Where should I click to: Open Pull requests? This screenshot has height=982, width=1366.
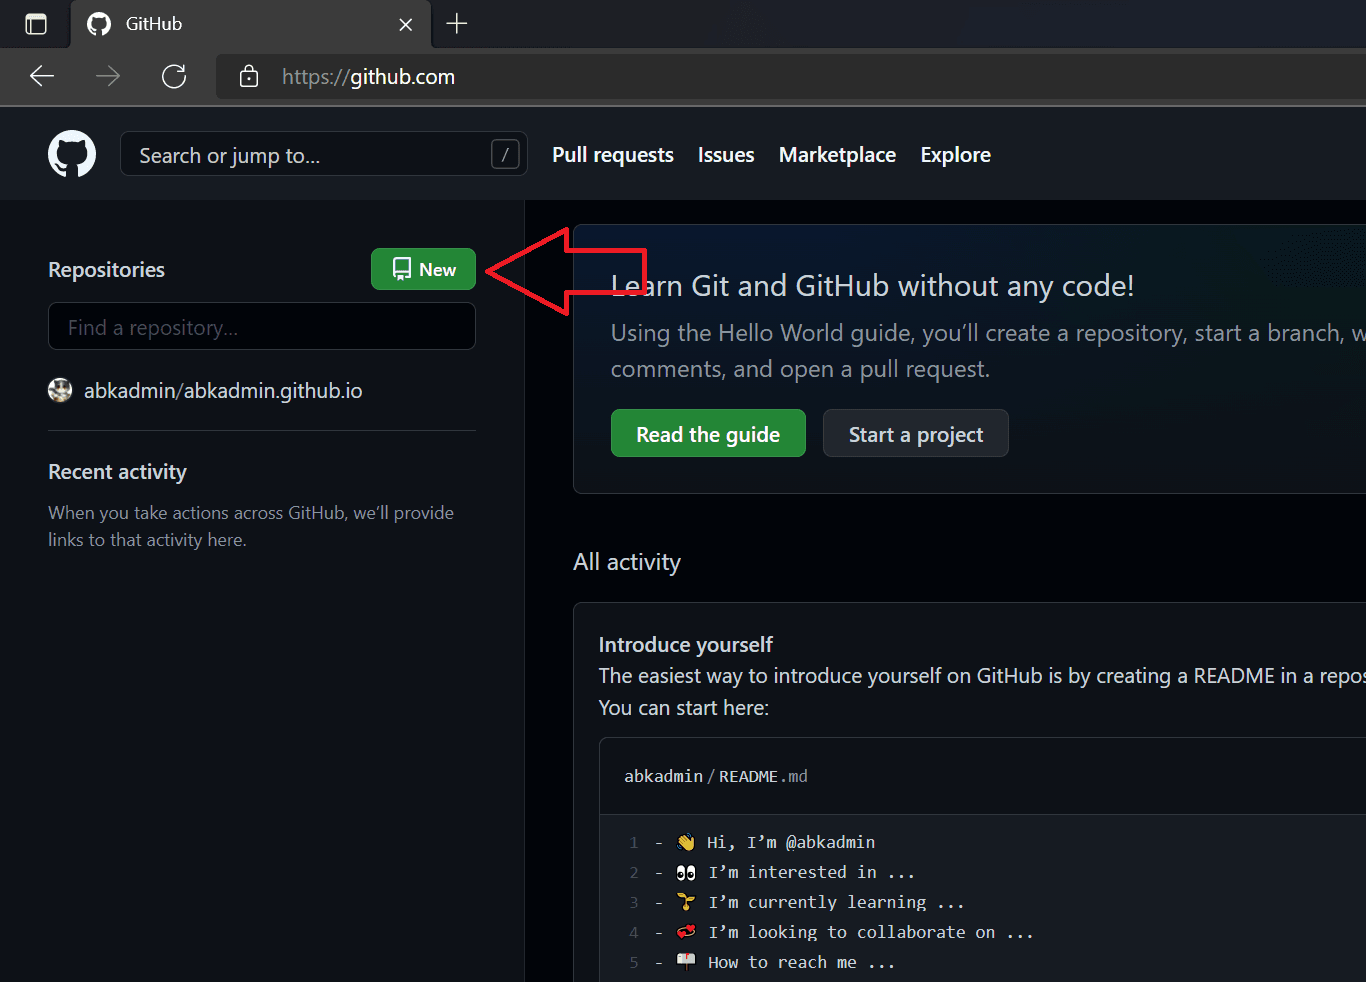[613, 155]
